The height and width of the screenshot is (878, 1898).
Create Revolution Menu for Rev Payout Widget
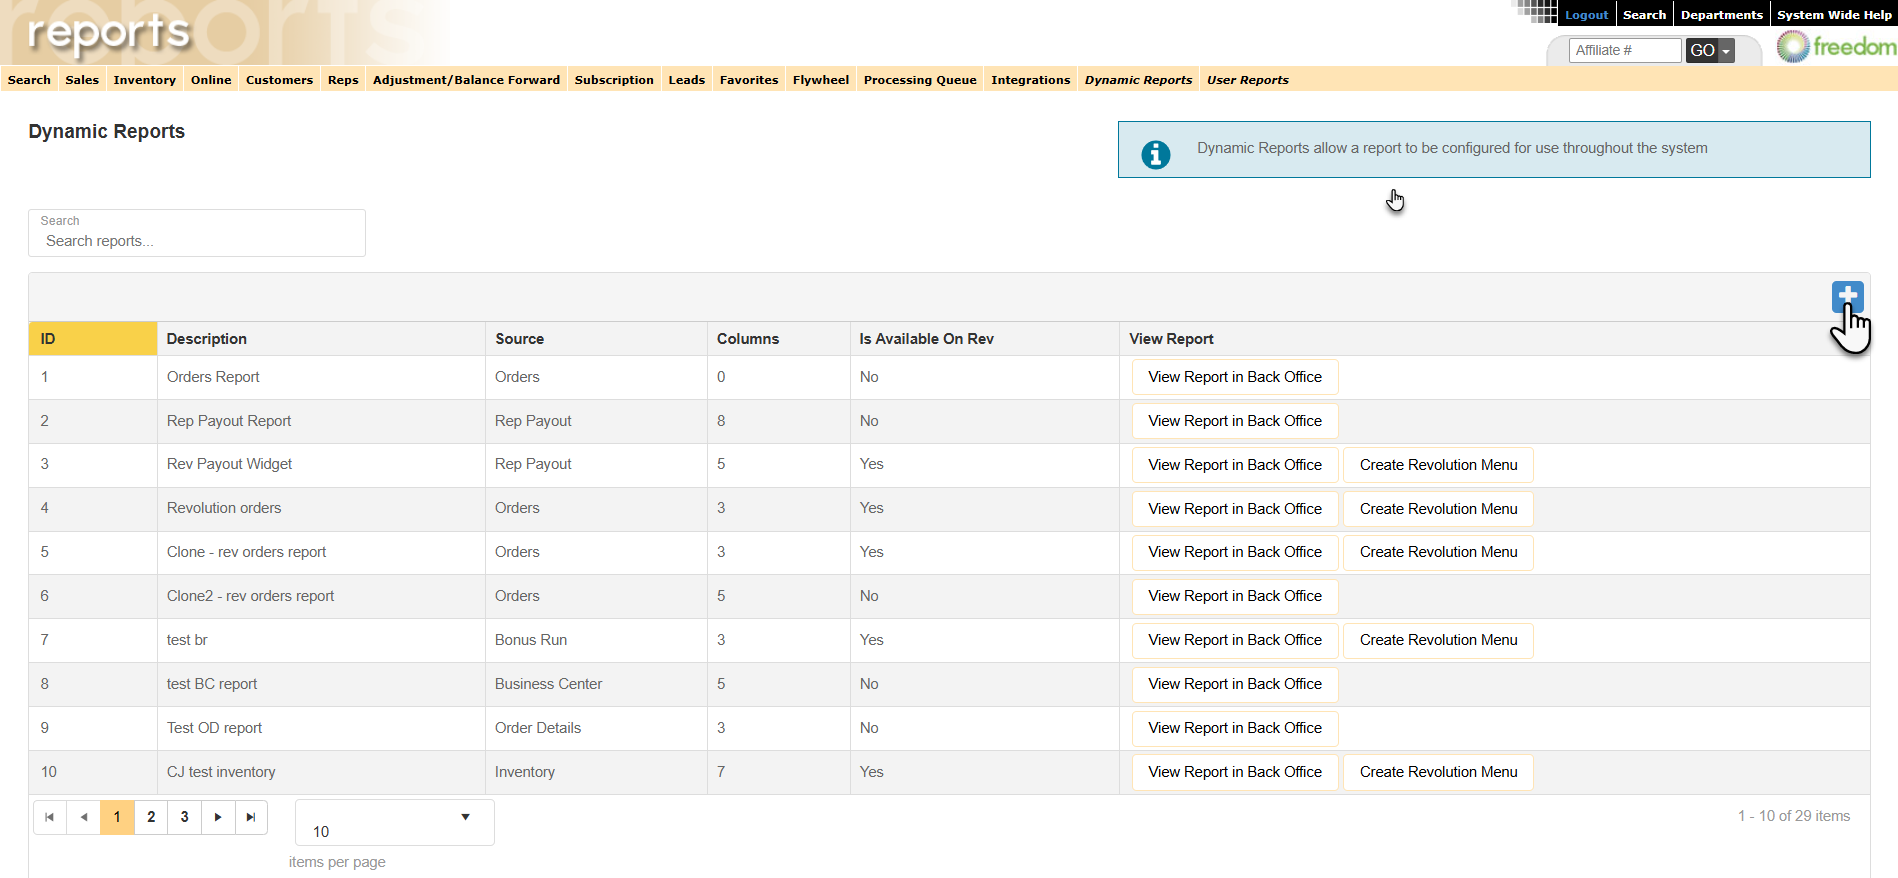[x=1437, y=465]
